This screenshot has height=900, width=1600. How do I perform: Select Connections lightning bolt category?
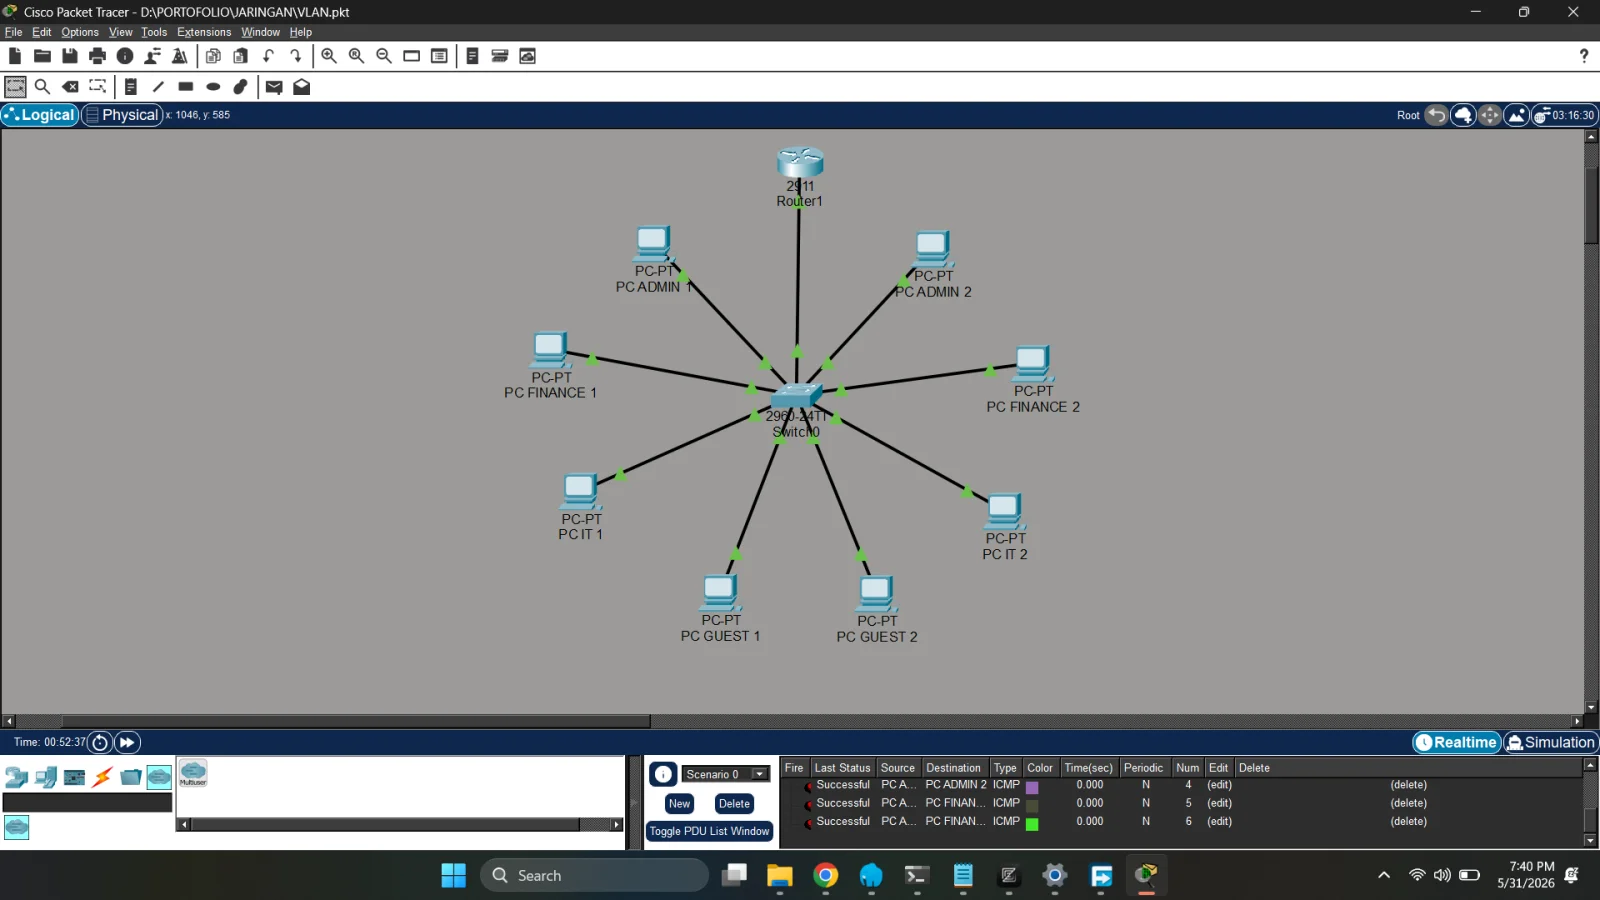coord(102,777)
